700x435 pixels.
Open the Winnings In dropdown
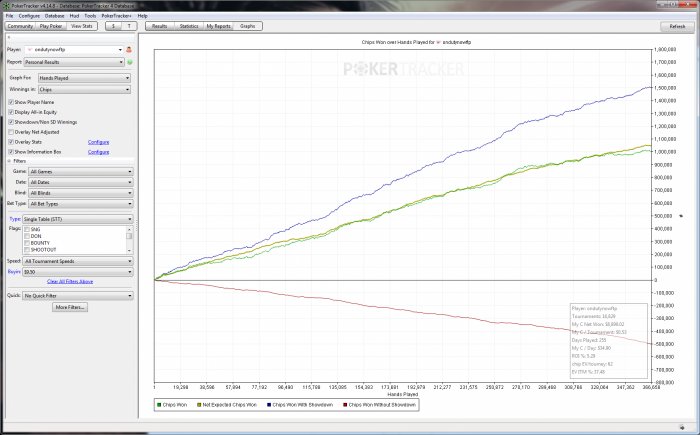pyautogui.click(x=84, y=90)
